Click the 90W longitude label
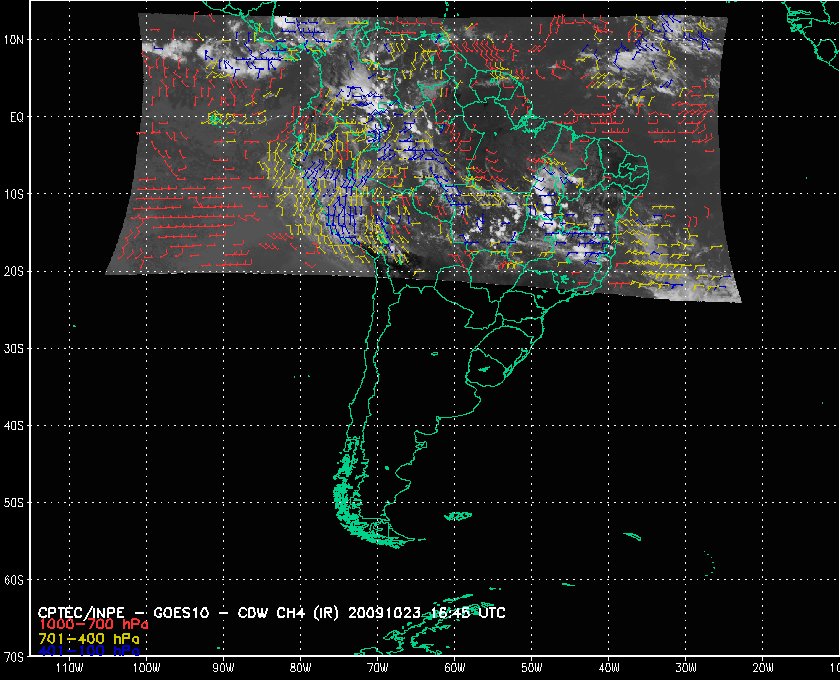Viewport: 840px width, 680px height. 223,668
